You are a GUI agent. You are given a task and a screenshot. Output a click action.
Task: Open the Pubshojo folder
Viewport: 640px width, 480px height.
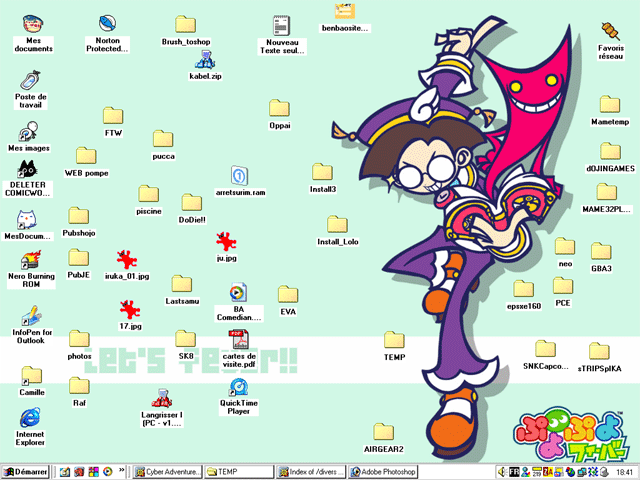click(x=79, y=216)
